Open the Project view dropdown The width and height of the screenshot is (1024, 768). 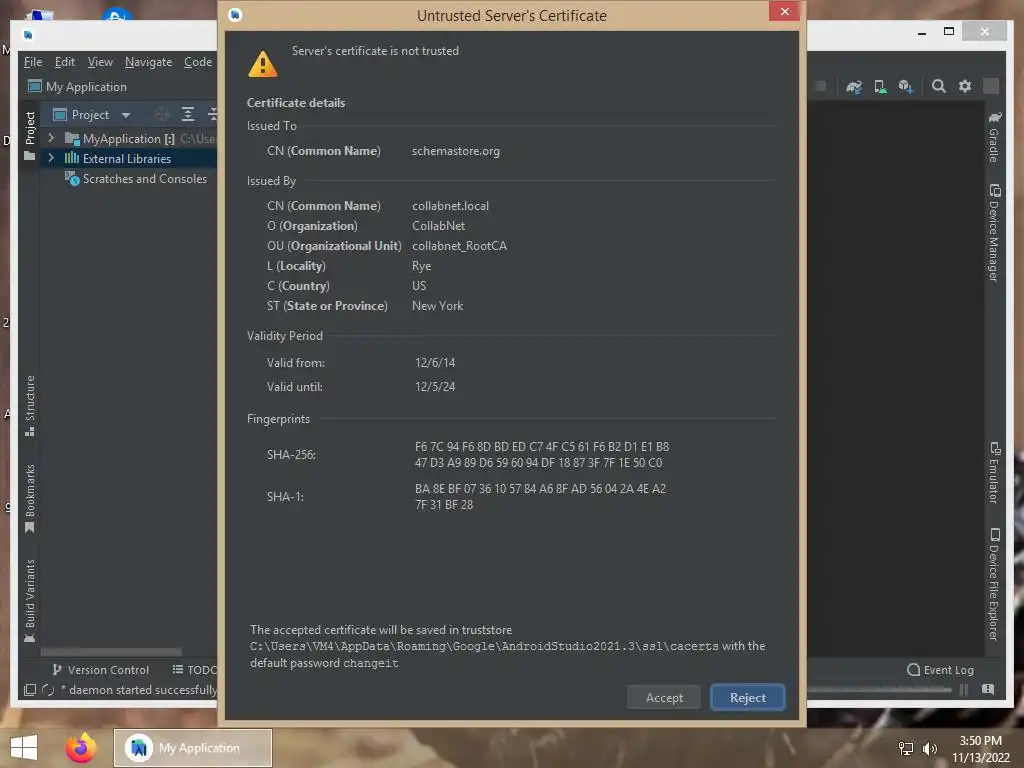pyautogui.click(x=126, y=115)
